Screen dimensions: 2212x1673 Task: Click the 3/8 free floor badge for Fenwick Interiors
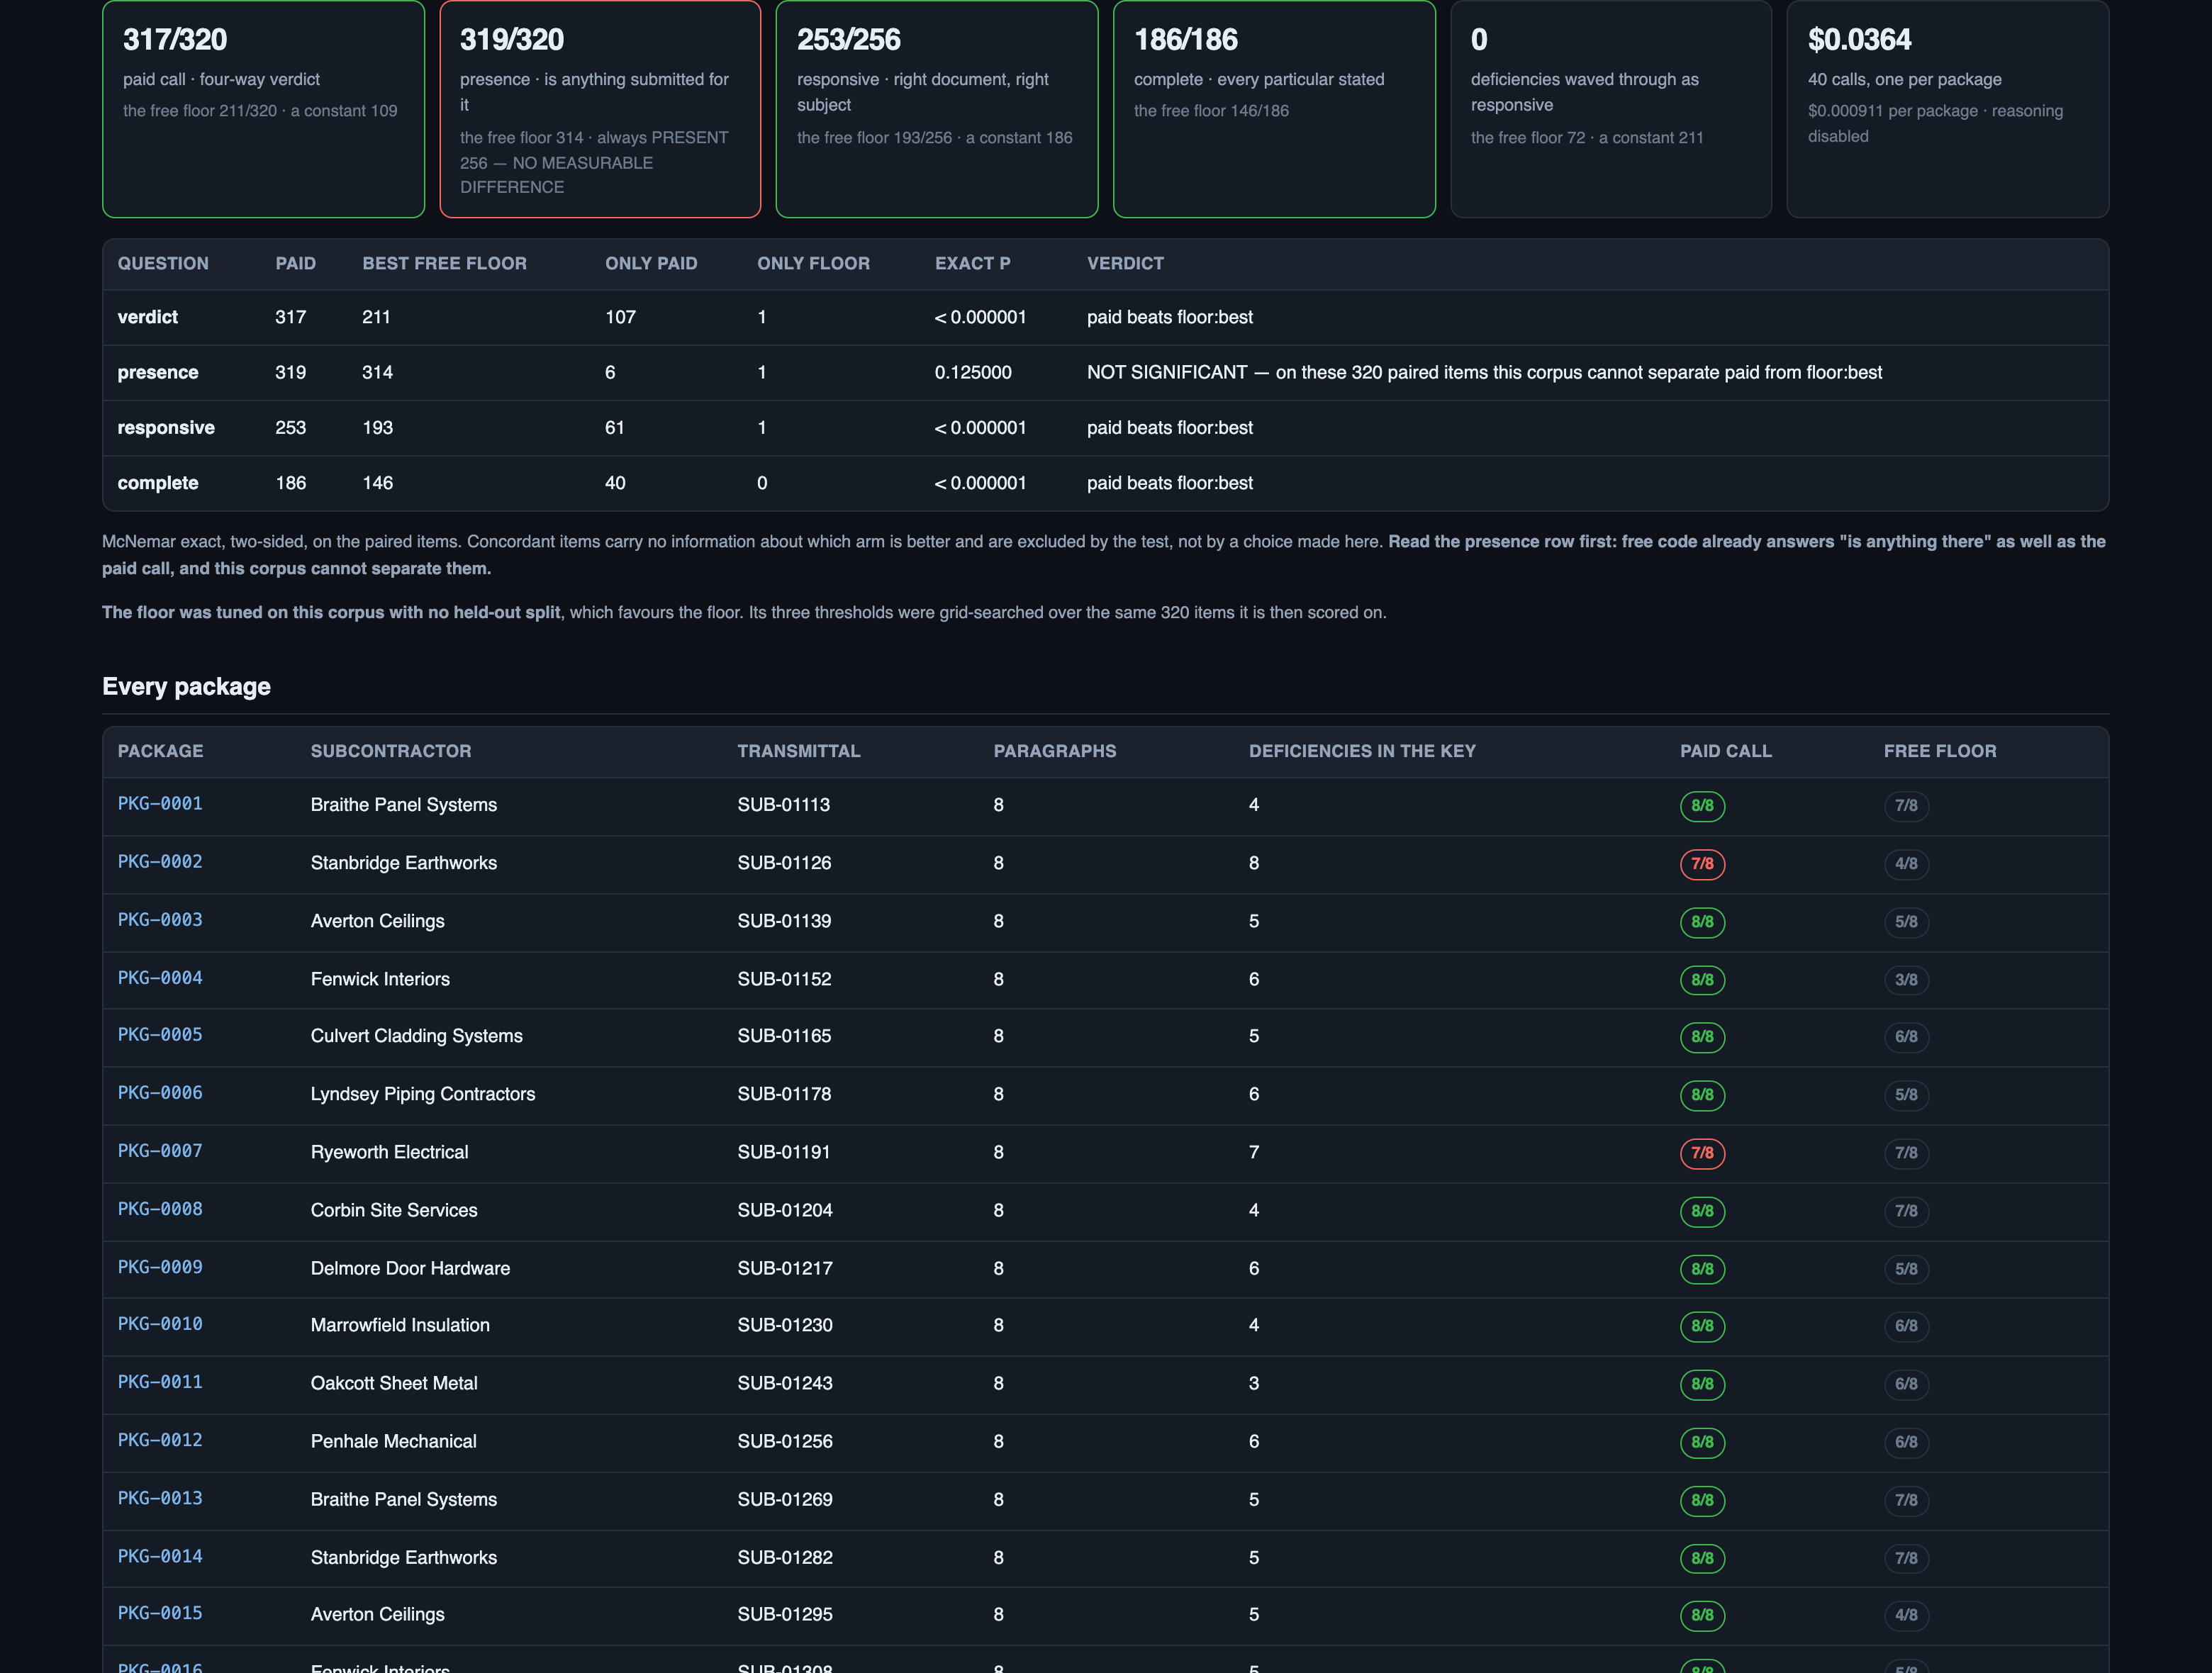[x=1906, y=979]
